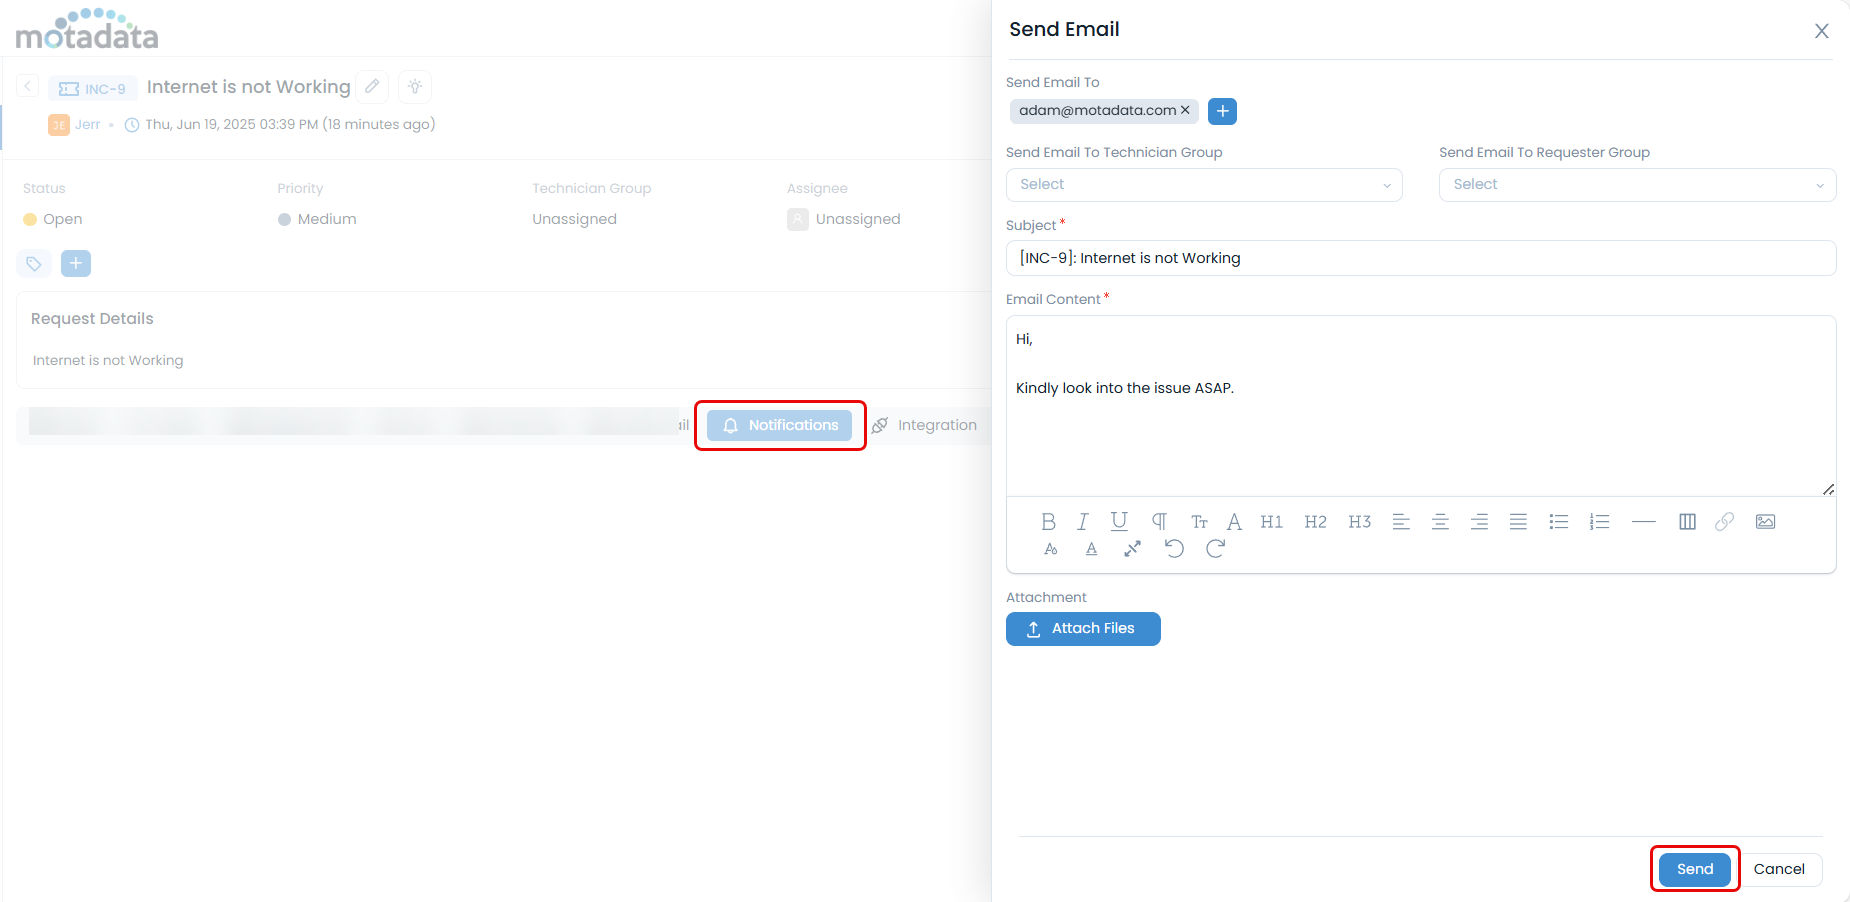Center align the email content
The width and height of the screenshot is (1850, 902).
[x=1440, y=521]
